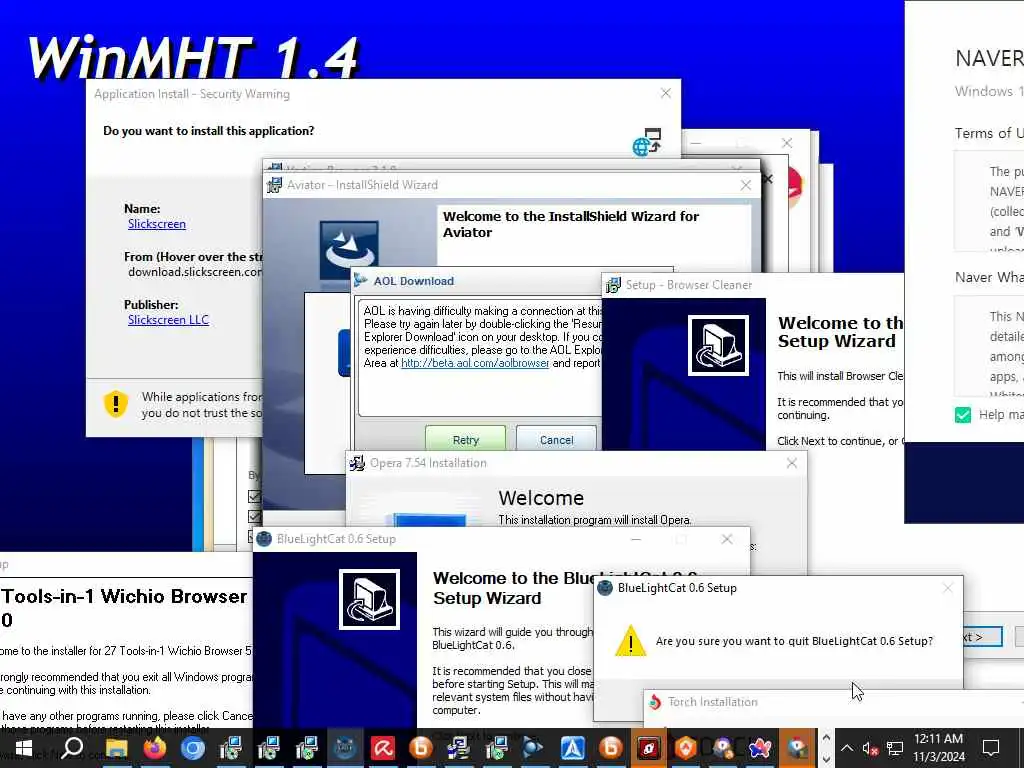Click the AOL Download title bar icon
Viewport: 1024px width, 768px height.
coord(360,281)
